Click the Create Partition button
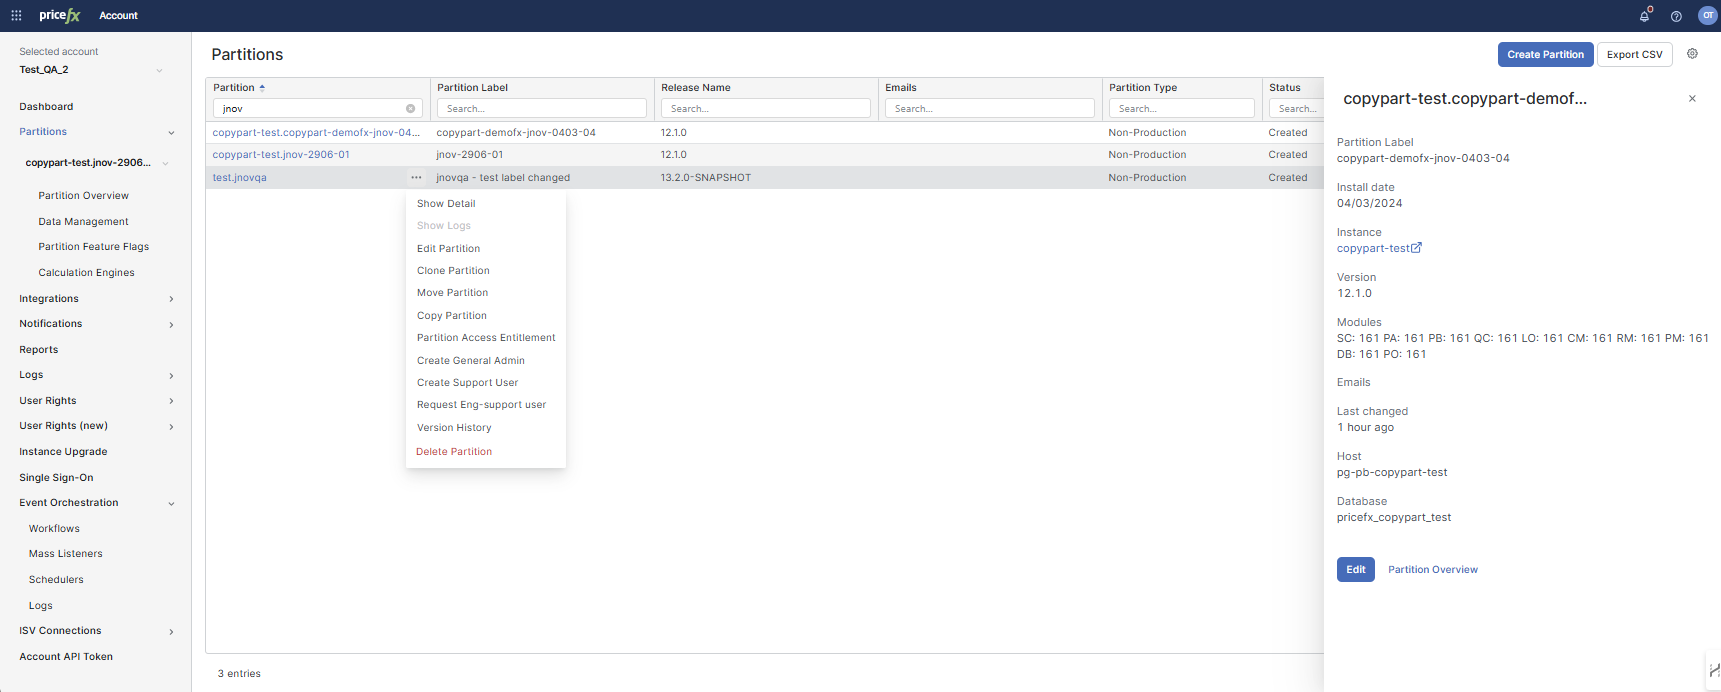 1545,55
